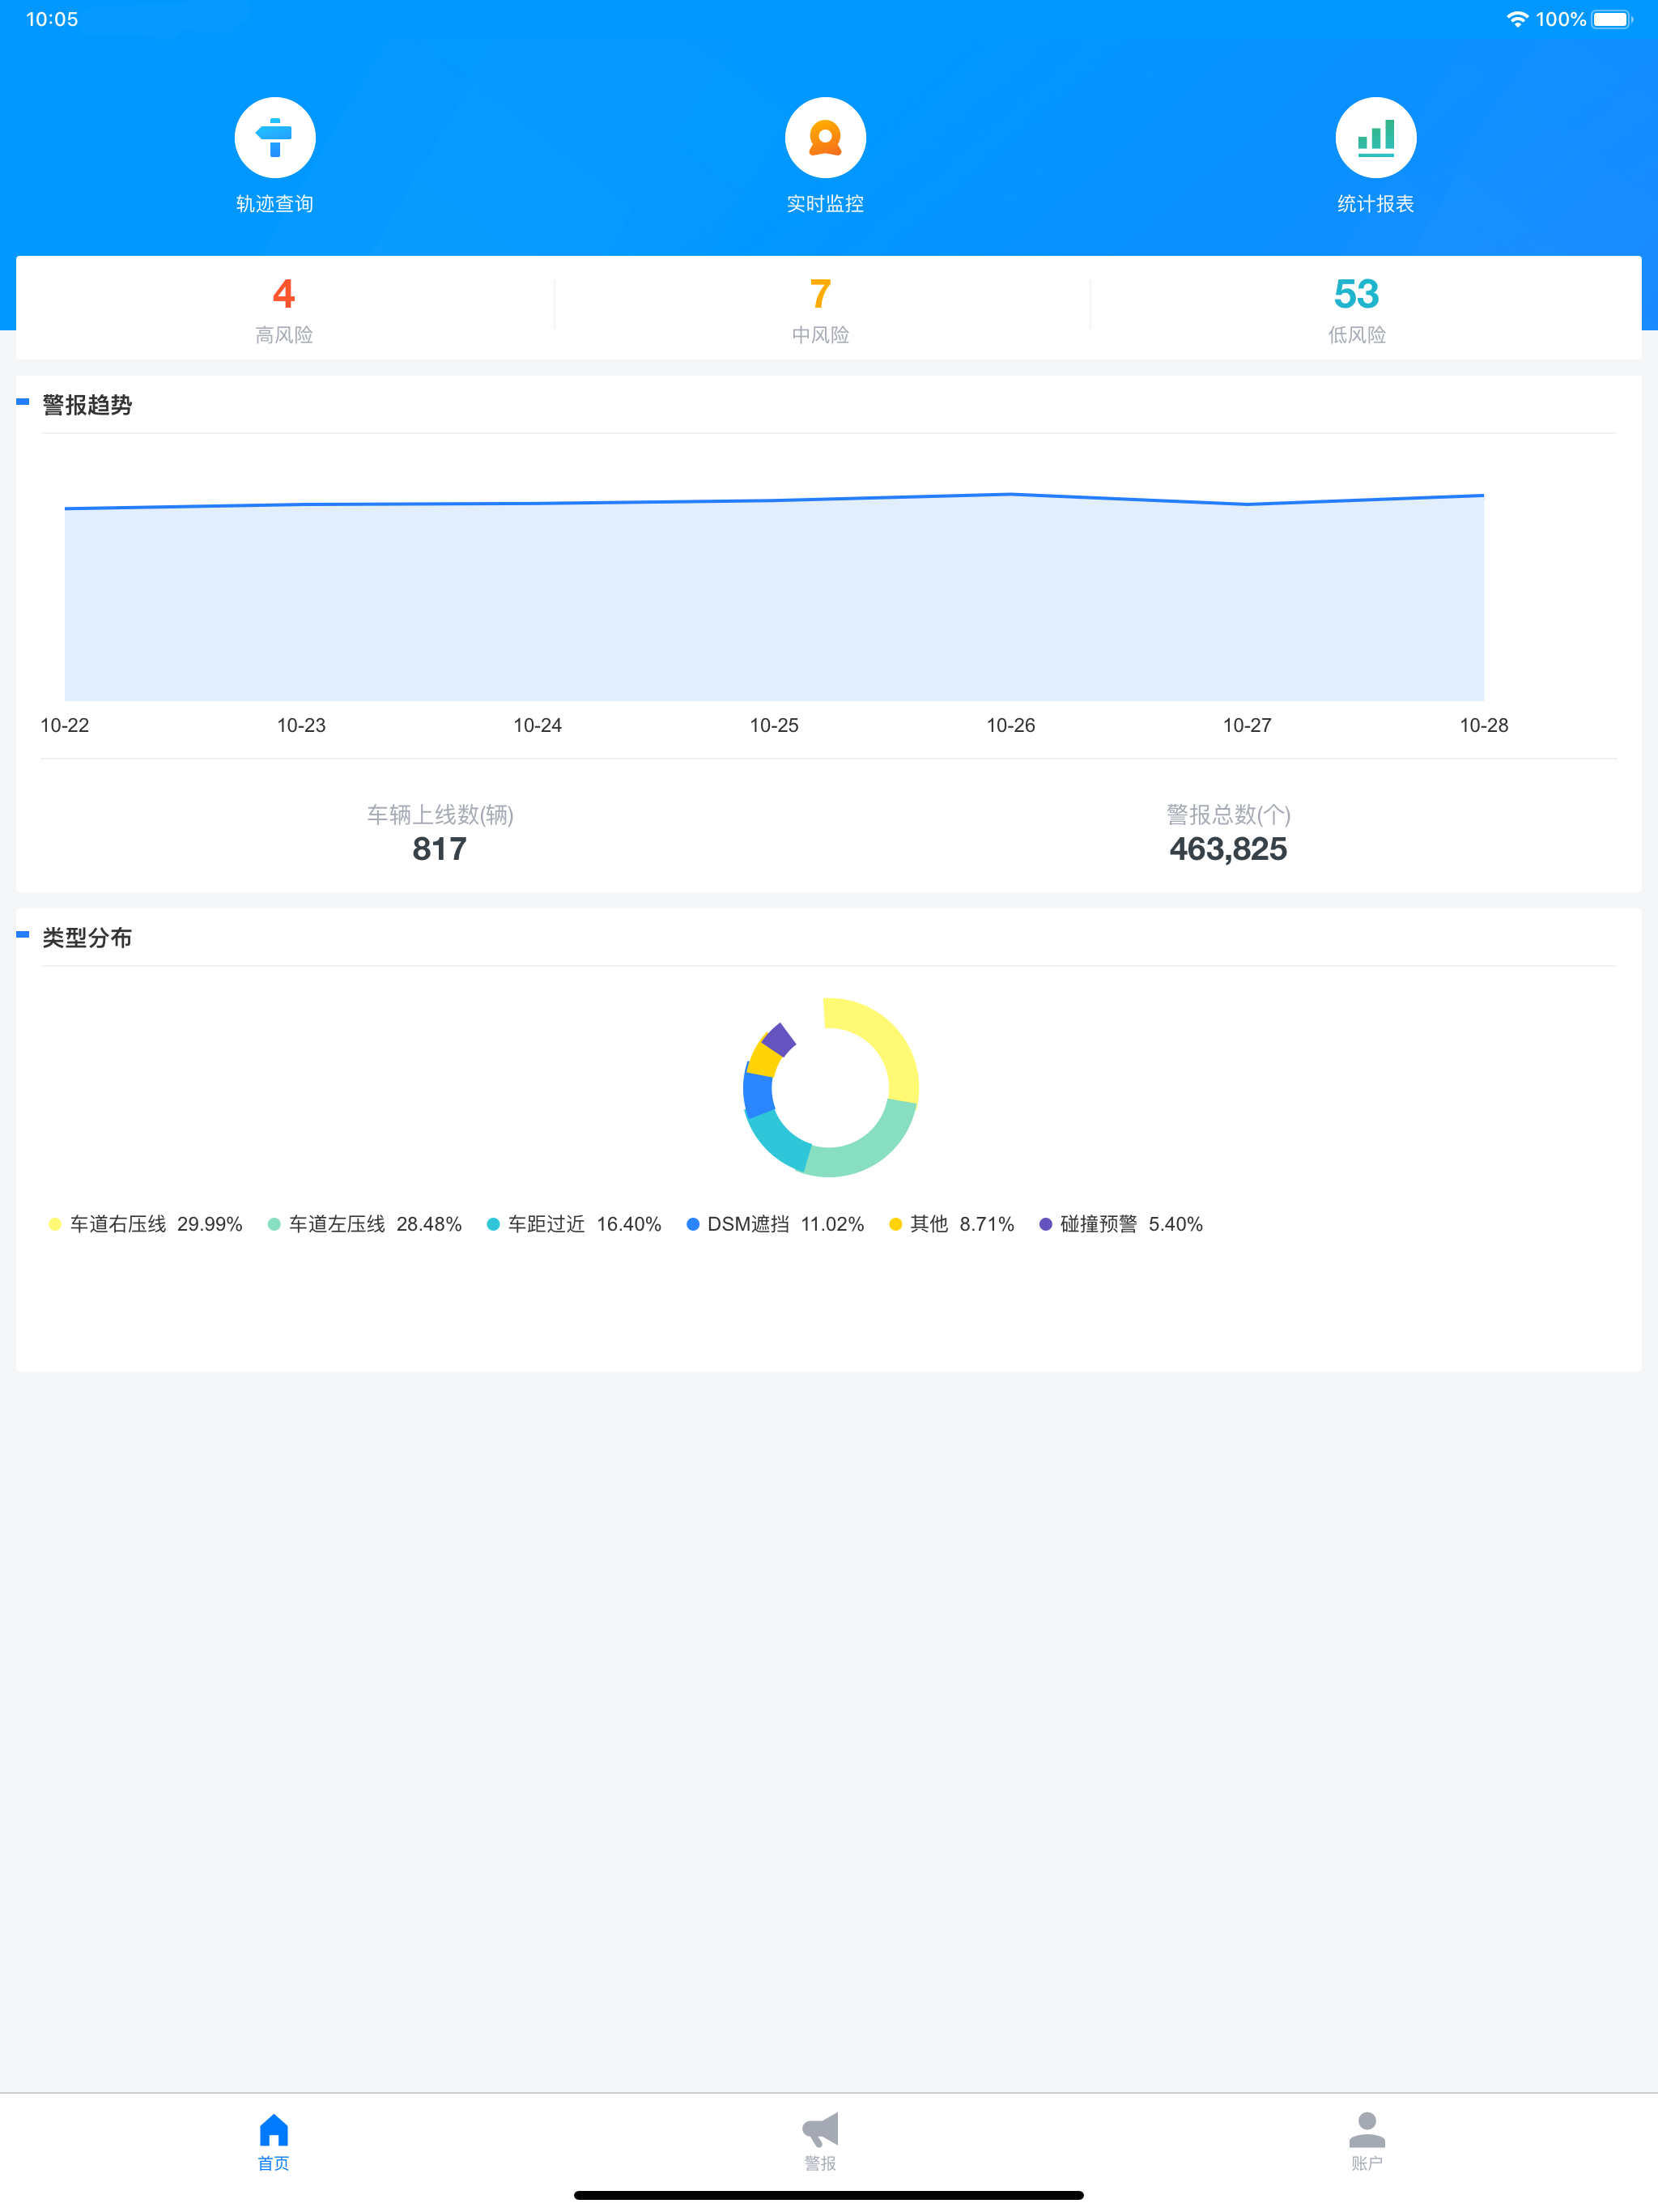
Task: Select the 10-26 date on trend chart
Action: [x=1011, y=725]
